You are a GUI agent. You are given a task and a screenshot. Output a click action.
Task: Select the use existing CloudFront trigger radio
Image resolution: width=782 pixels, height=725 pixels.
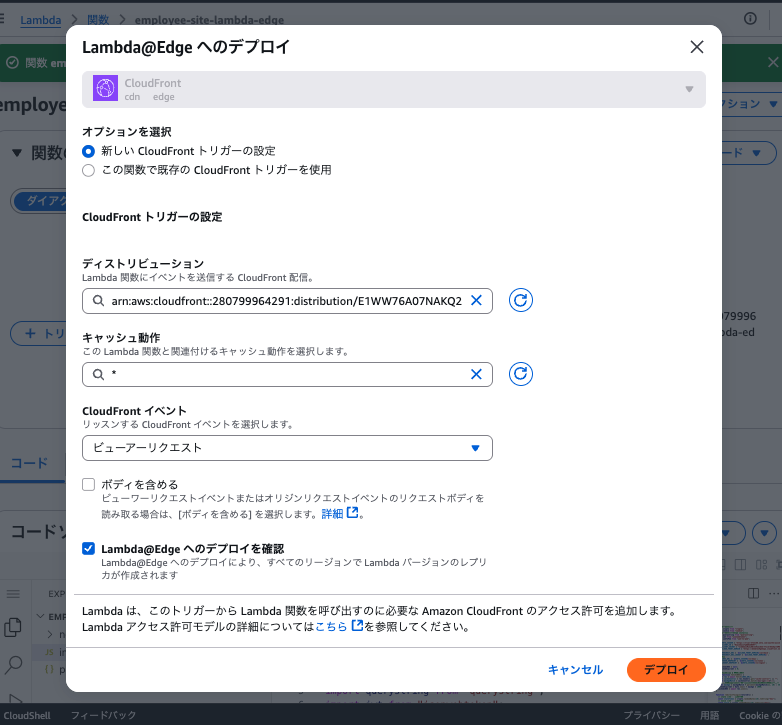point(88,171)
